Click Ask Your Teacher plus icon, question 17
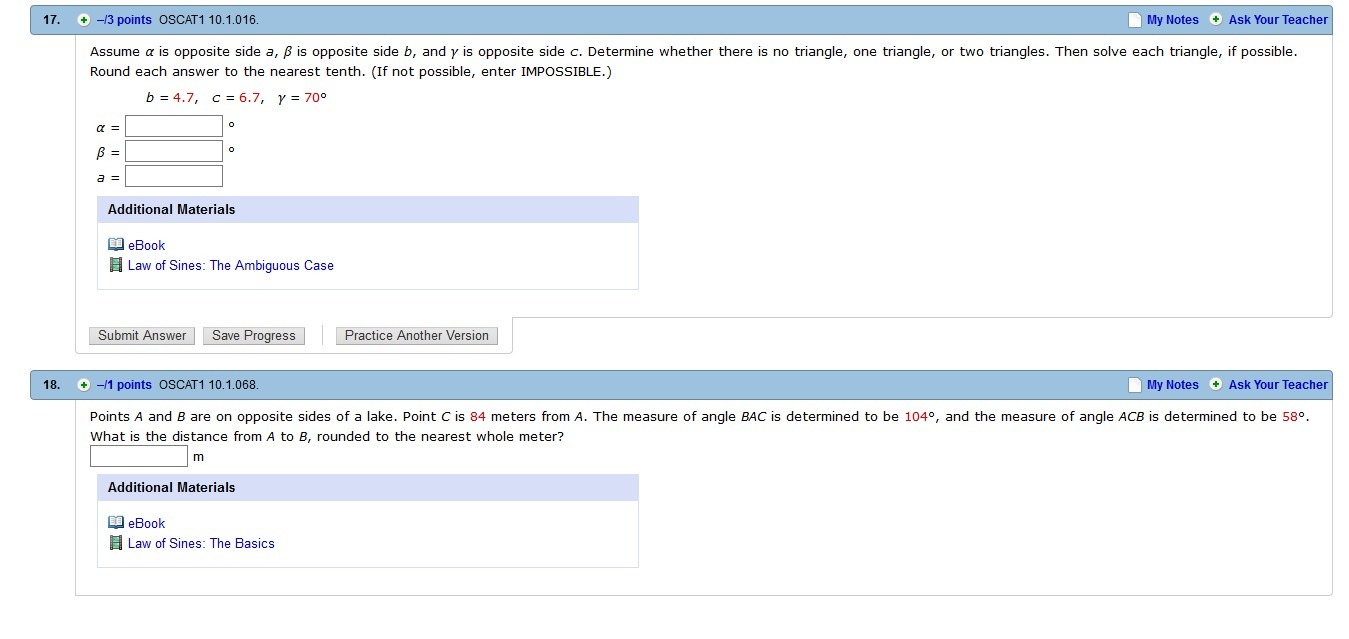Image resolution: width=1349 pixels, height=639 pixels. [x=1216, y=20]
